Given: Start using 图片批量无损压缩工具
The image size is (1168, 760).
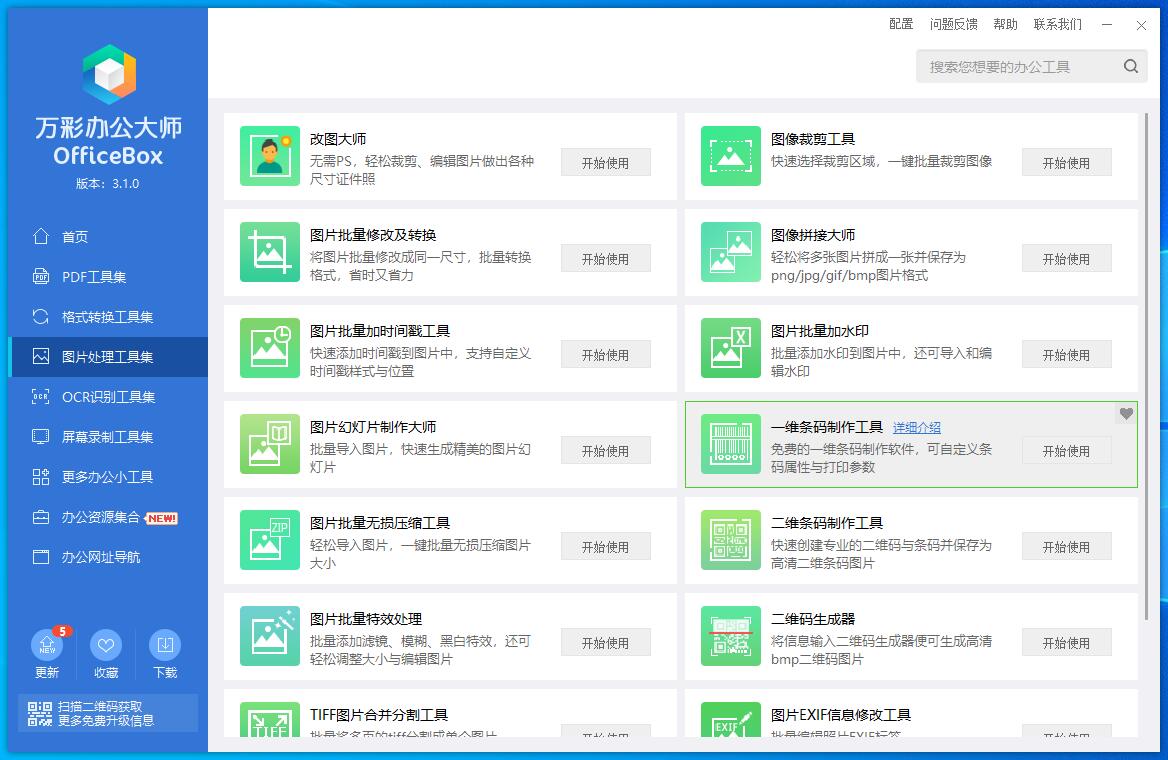Looking at the screenshot, I should pyautogui.click(x=606, y=547).
